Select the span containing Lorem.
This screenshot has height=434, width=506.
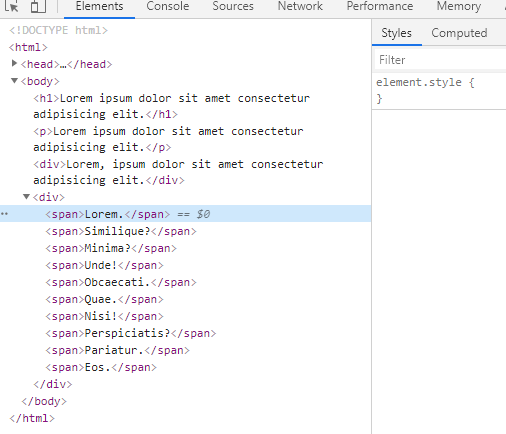(x=108, y=214)
